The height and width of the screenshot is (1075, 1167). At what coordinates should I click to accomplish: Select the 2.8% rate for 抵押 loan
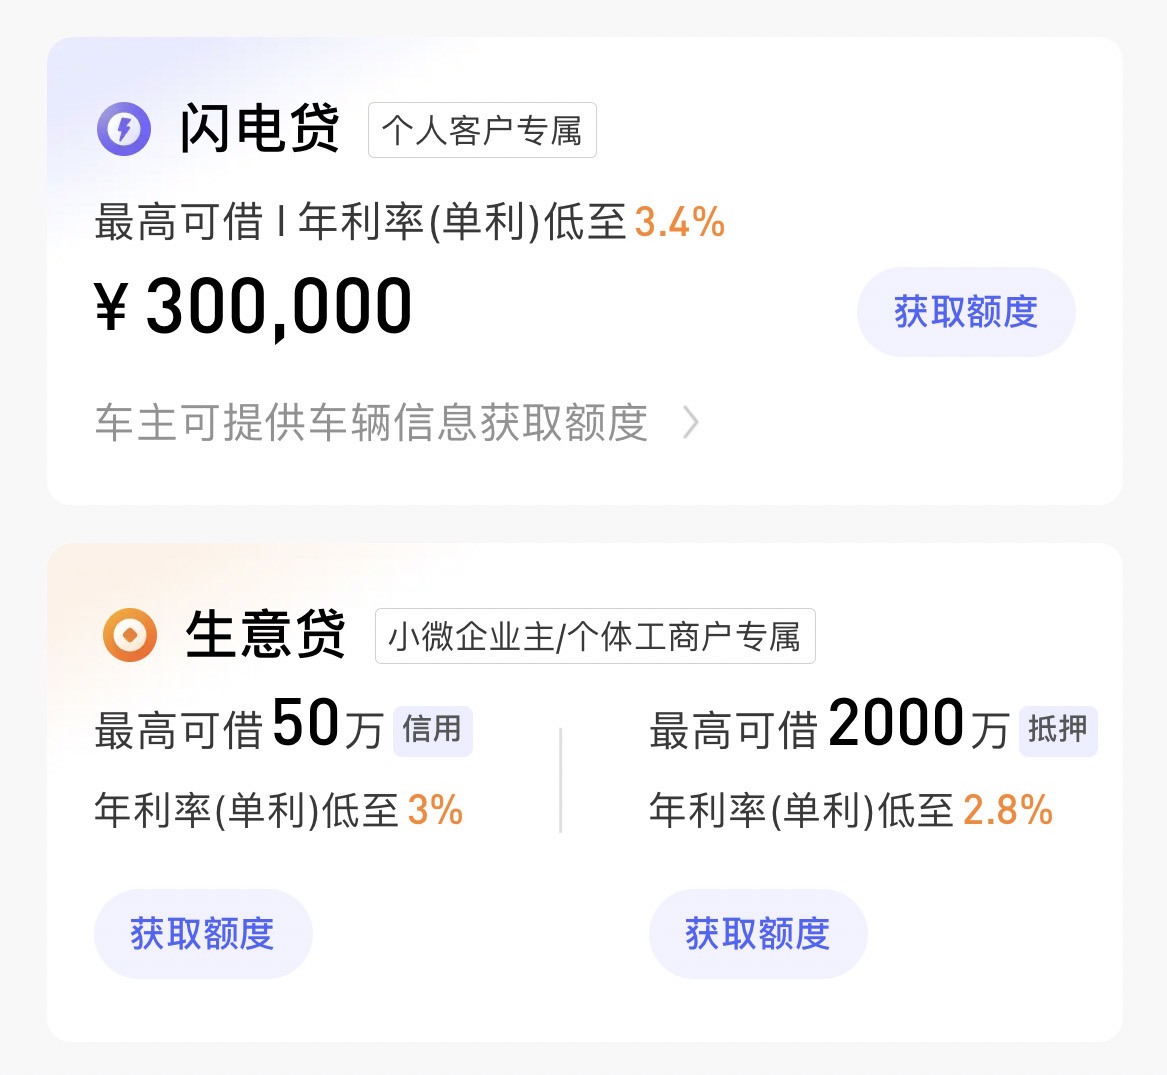pyautogui.click(x=1010, y=809)
